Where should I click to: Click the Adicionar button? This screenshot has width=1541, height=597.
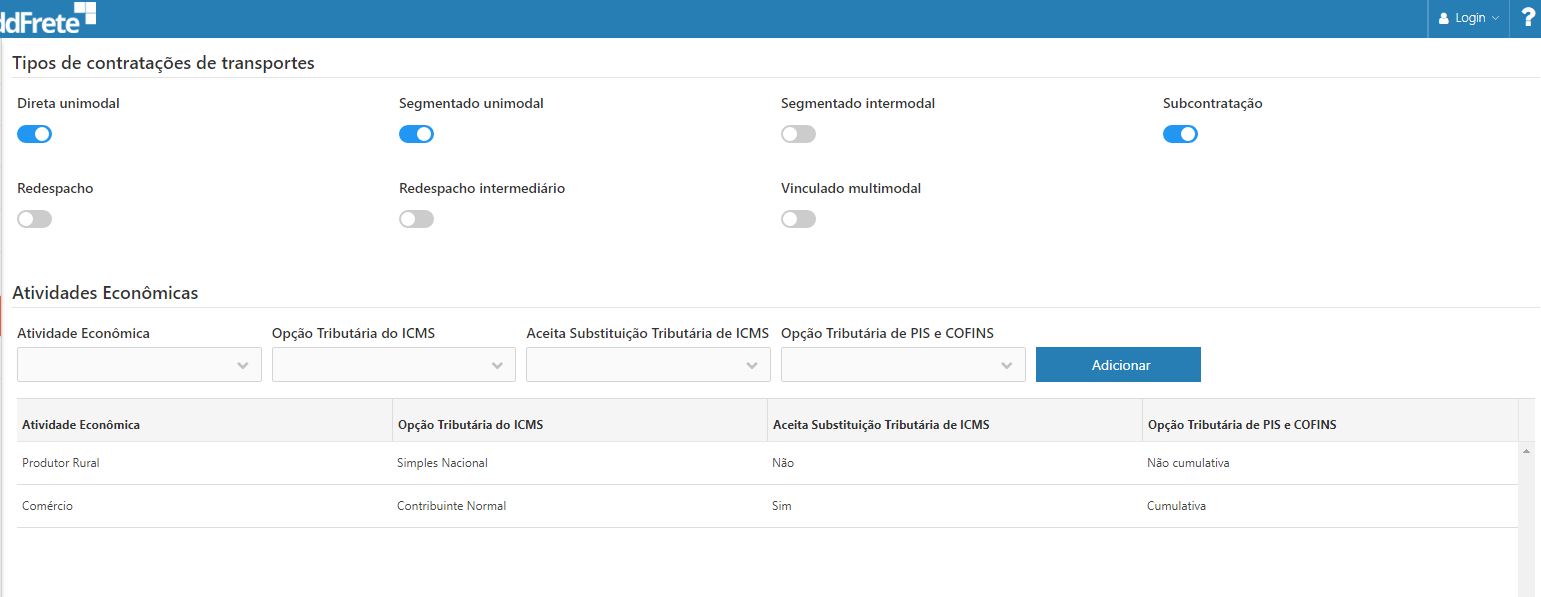(x=1118, y=365)
